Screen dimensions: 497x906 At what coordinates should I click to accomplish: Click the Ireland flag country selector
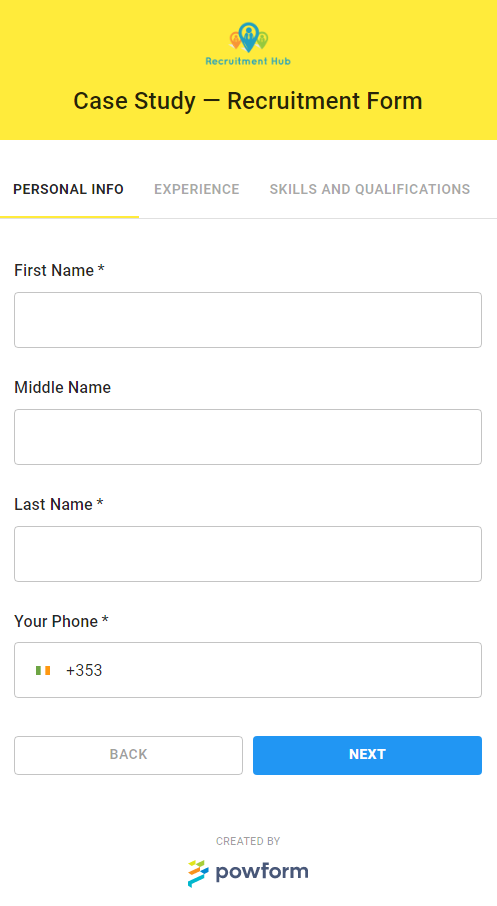43,670
